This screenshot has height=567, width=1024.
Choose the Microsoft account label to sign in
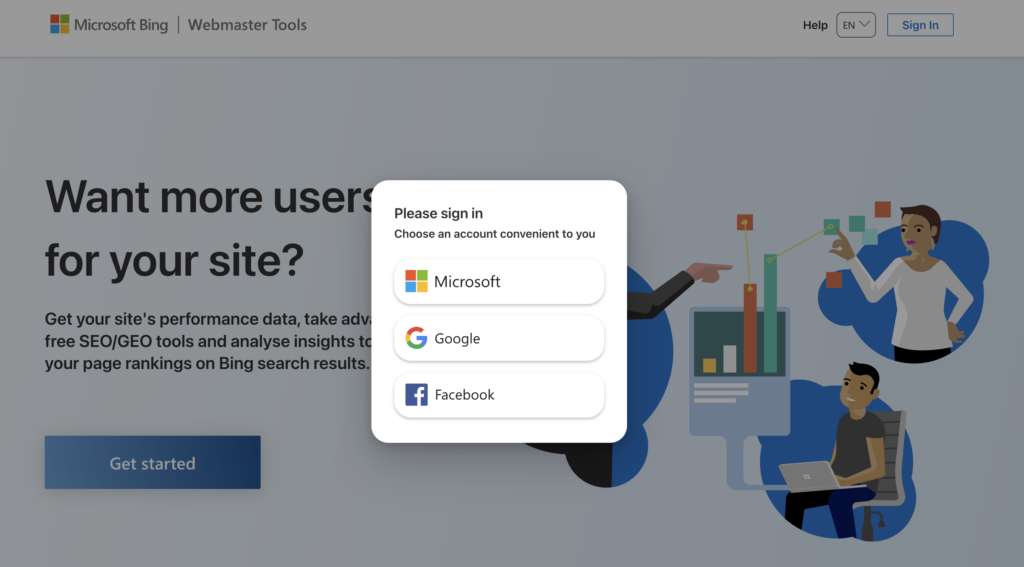pos(467,282)
